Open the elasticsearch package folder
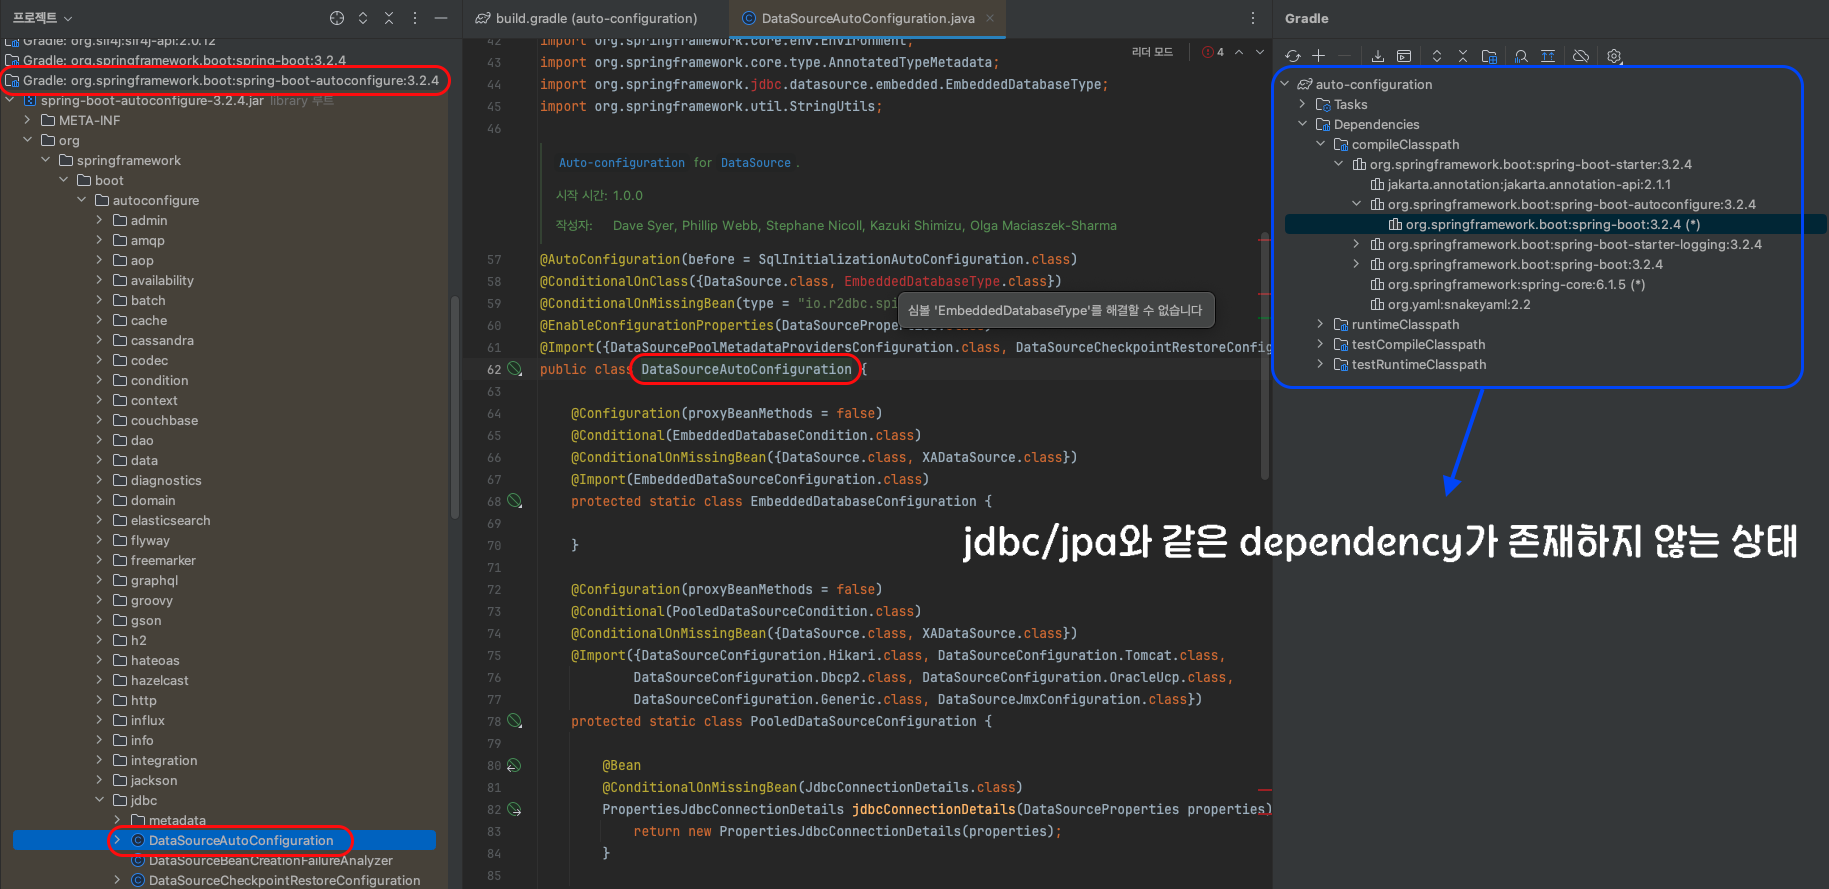 click(170, 520)
